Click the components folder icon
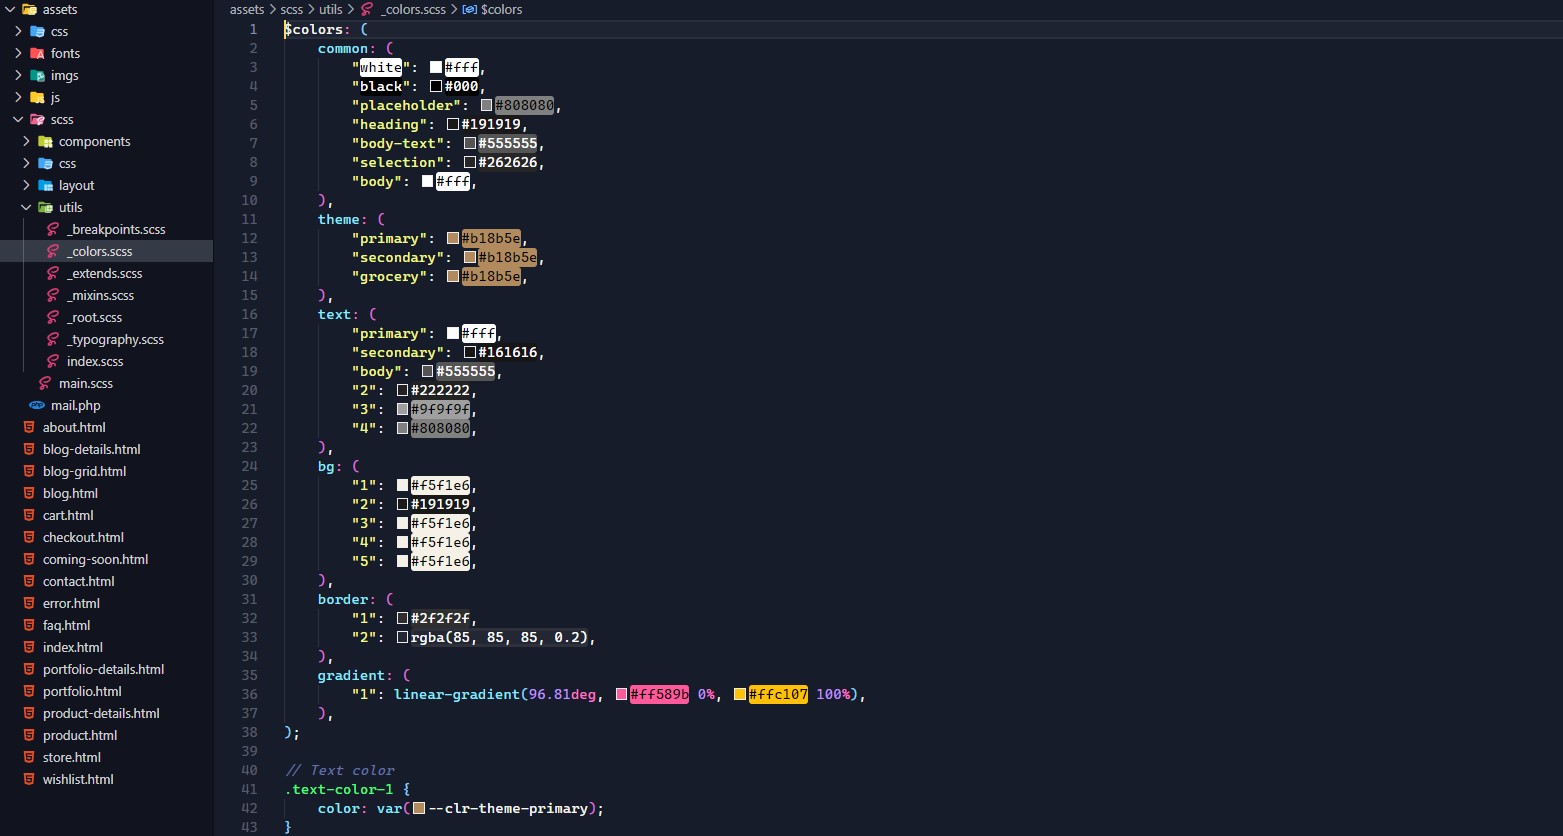Image resolution: width=1563 pixels, height=836 pixels. [x=45, y=142]
